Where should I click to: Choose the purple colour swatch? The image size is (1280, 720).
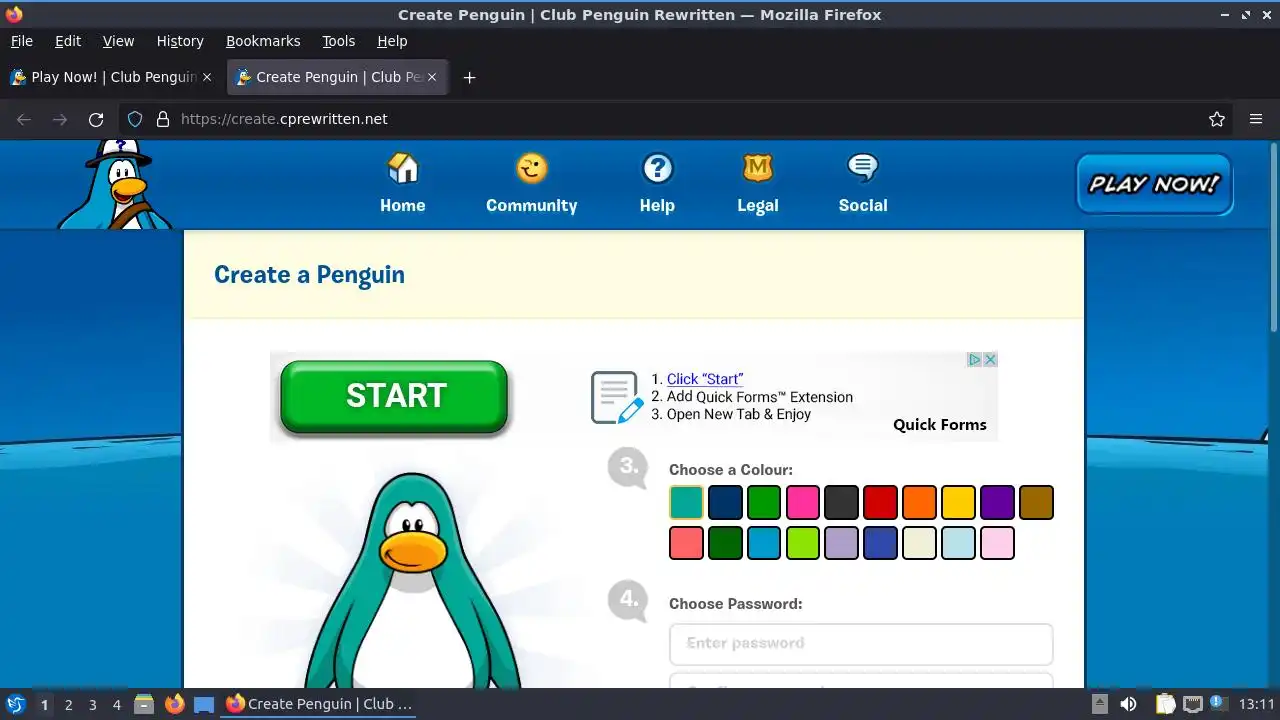click(x=997, y=502)
